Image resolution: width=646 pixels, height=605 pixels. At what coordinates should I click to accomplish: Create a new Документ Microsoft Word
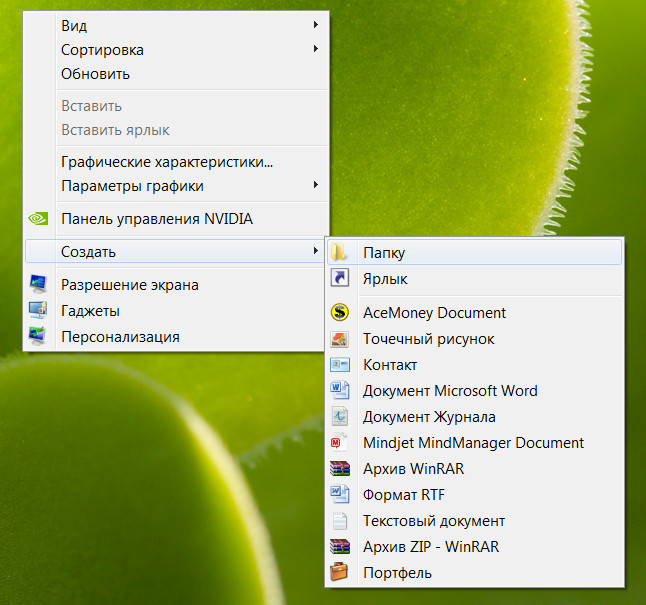tap(474, 391)
